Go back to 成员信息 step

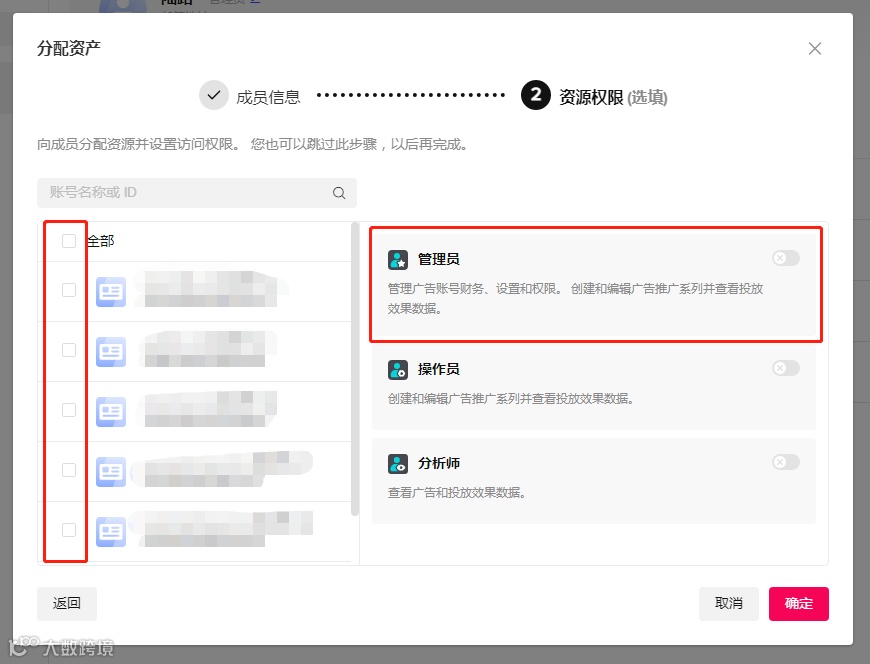250,96
